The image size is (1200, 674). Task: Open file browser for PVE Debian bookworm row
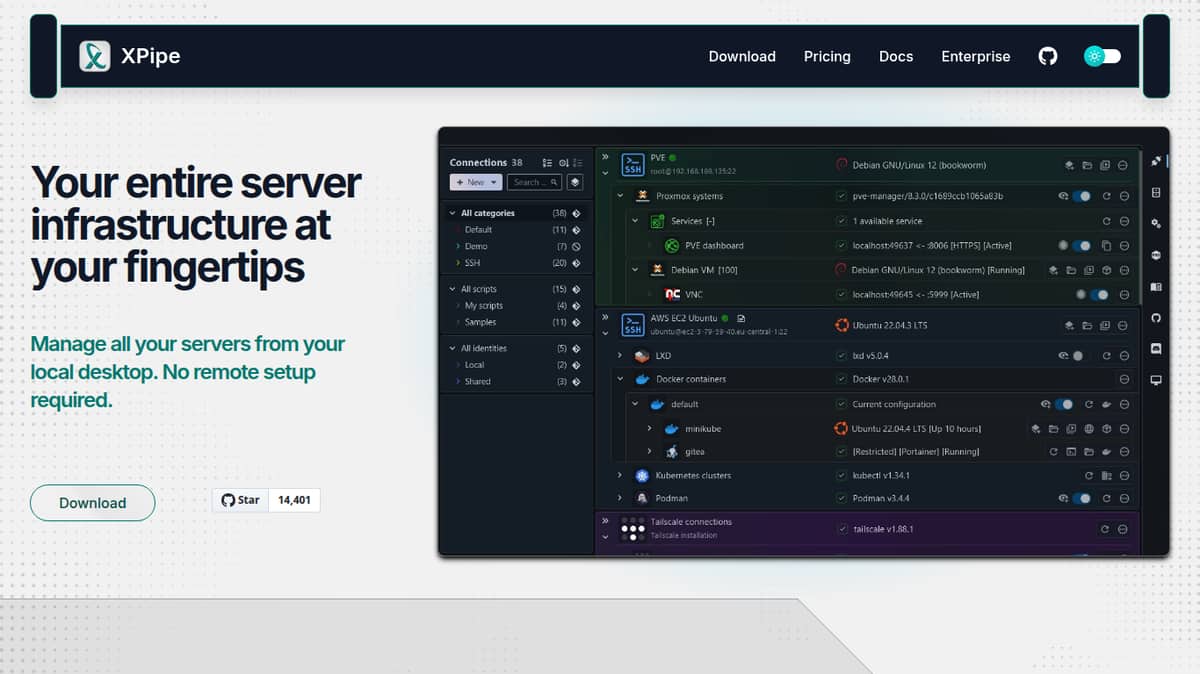tap(1087, 165)
